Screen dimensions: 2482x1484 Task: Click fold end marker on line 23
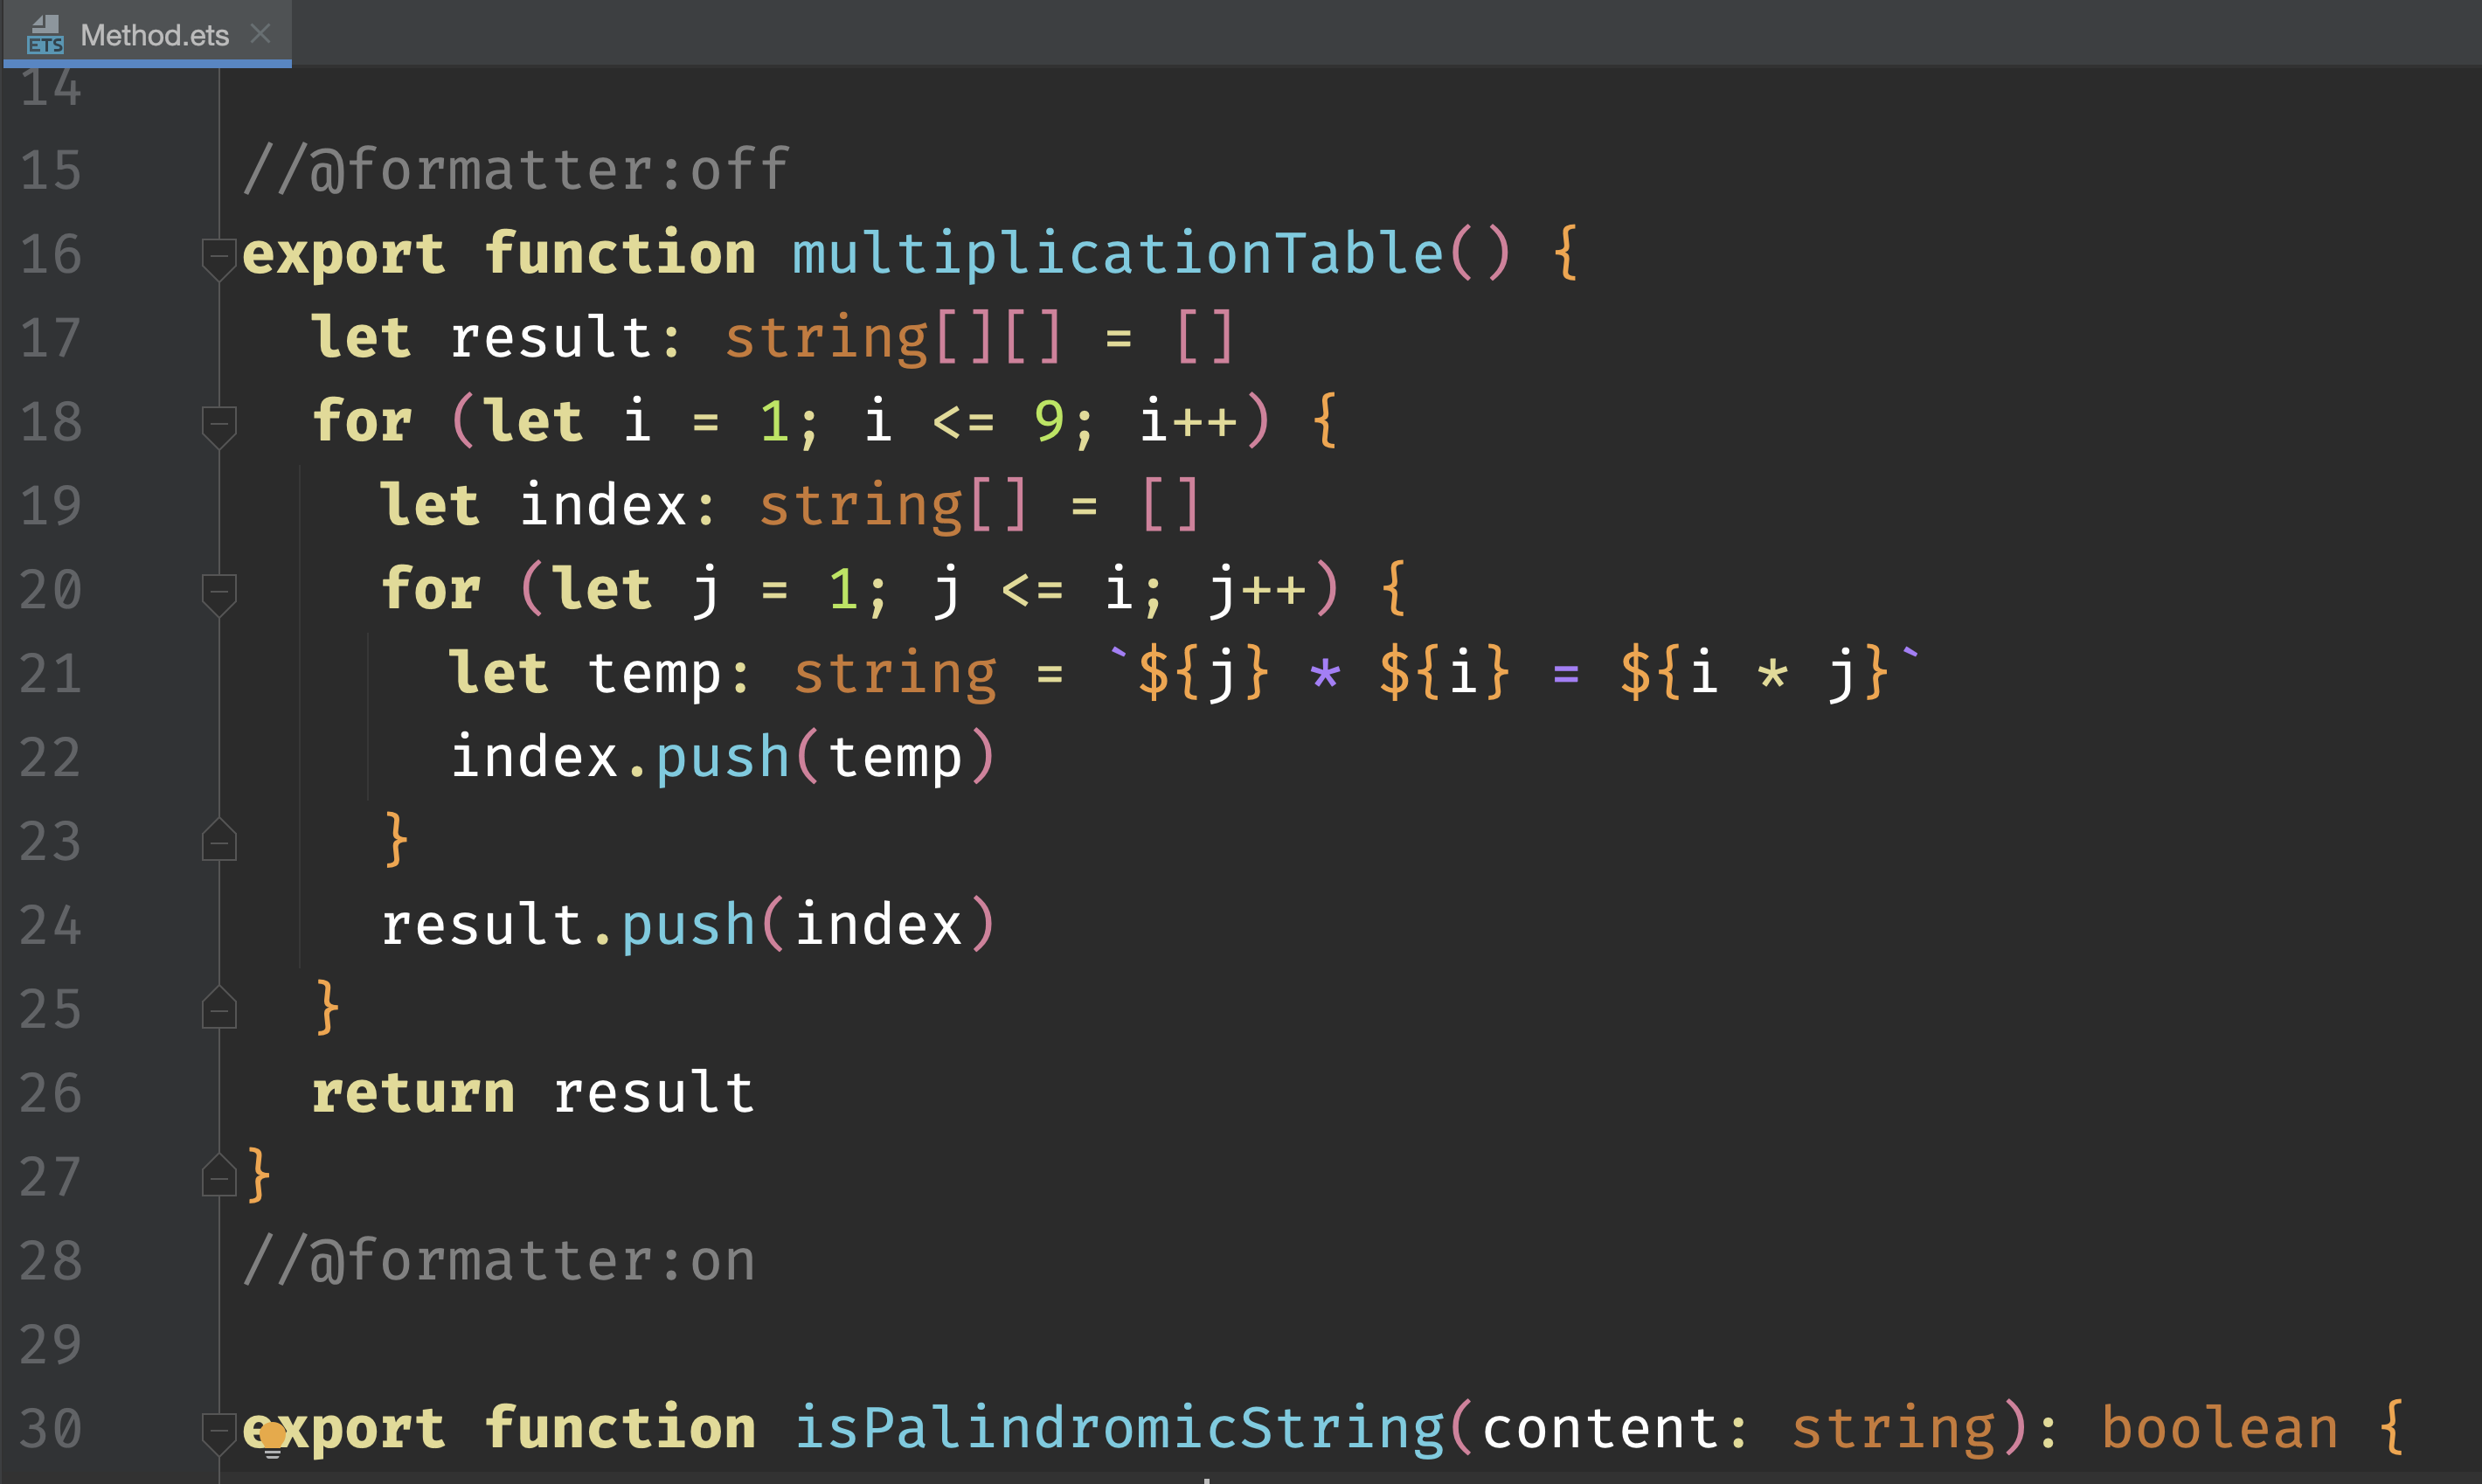click(218, 843)
